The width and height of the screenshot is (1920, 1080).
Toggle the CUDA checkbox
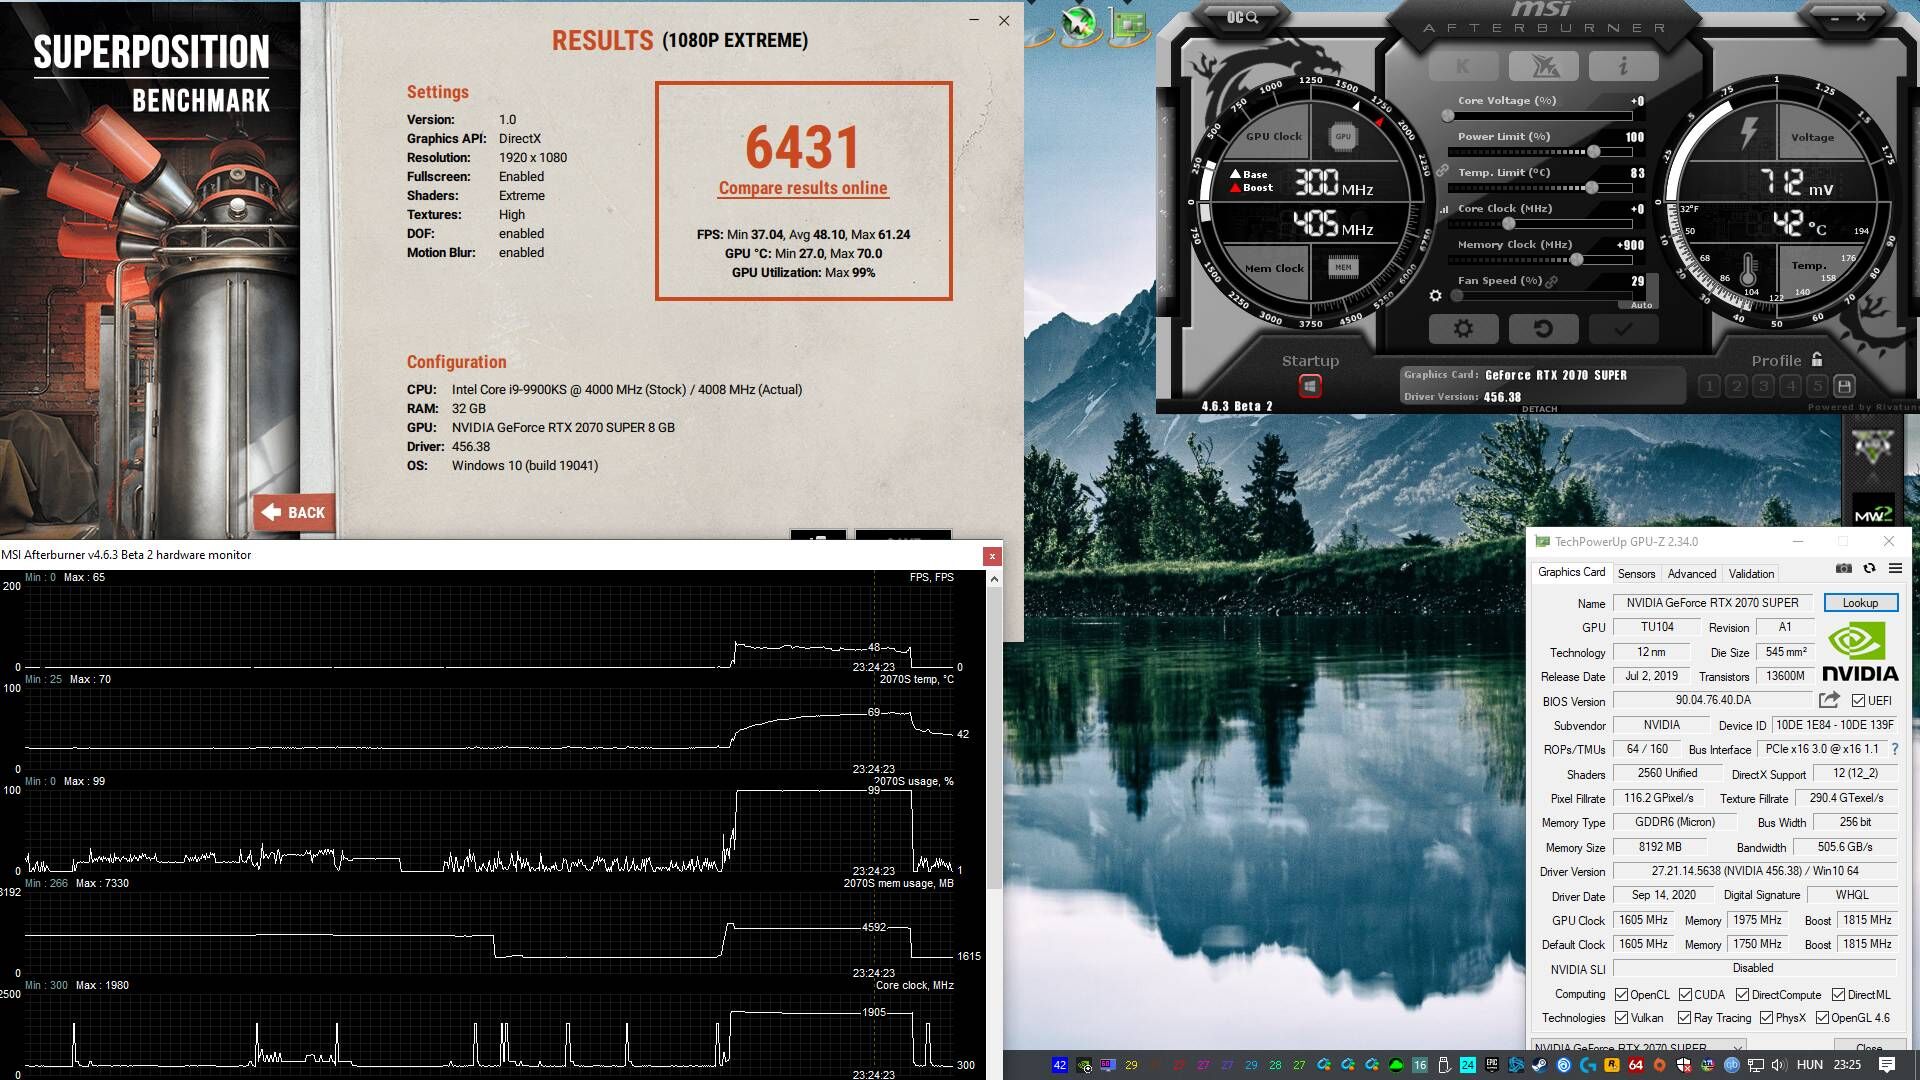[x=1685, y=995]
